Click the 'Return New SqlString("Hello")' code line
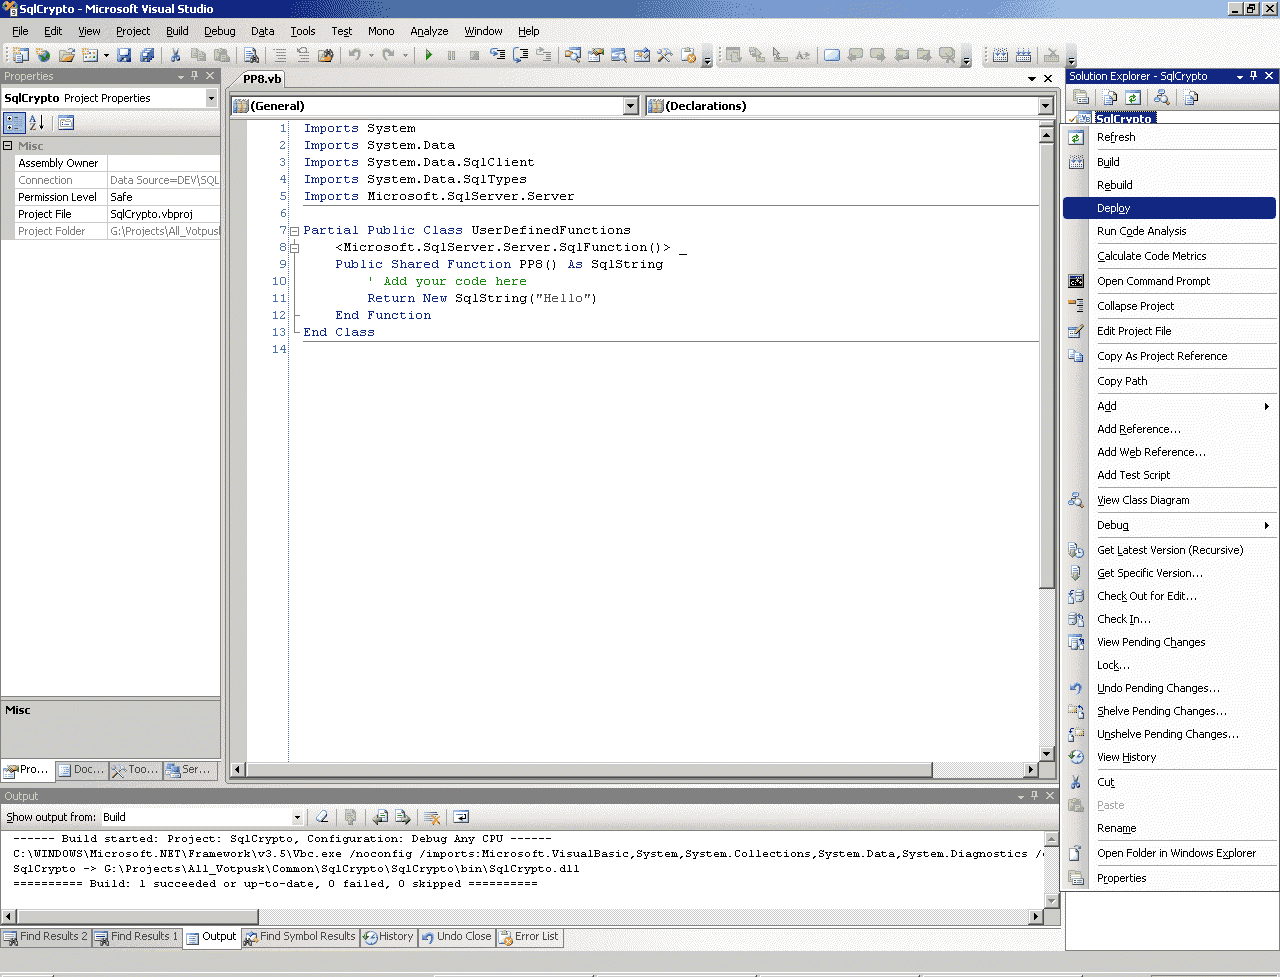This screenshot has height=977, width=1280. click(x=481, y=298)
